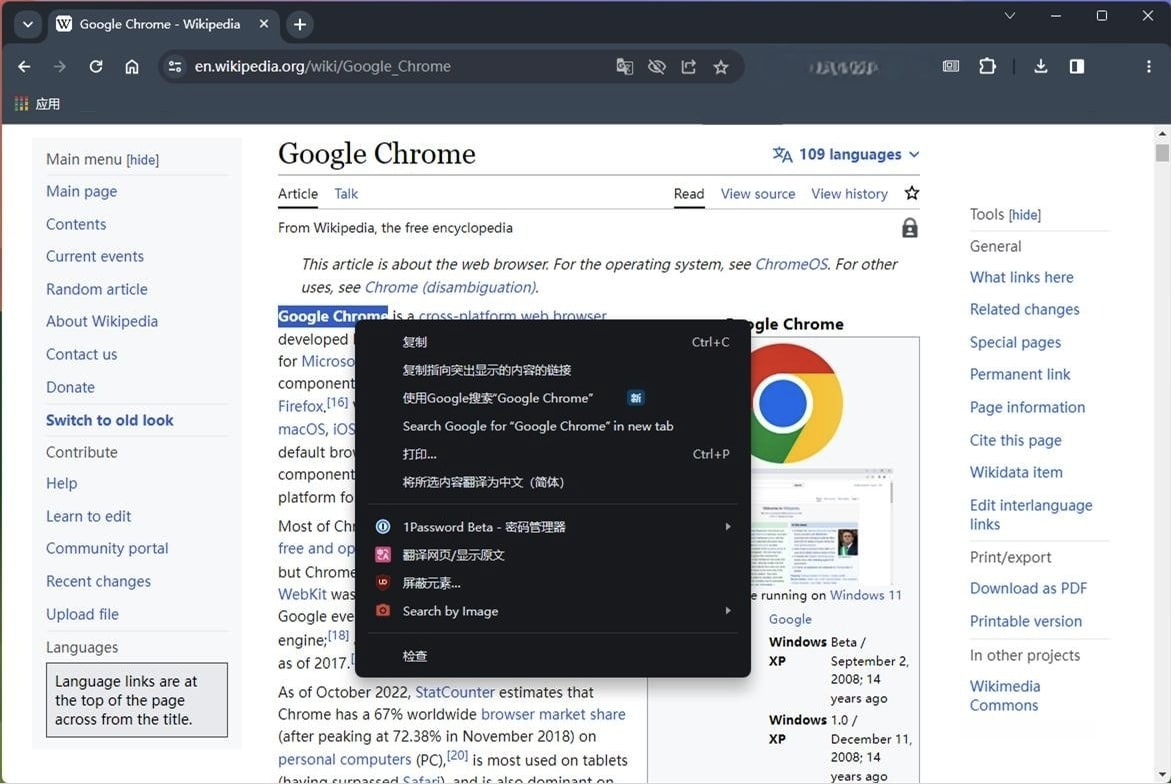
Task: Expand the 1Password Beta submenu
Action: click(728, 526)
